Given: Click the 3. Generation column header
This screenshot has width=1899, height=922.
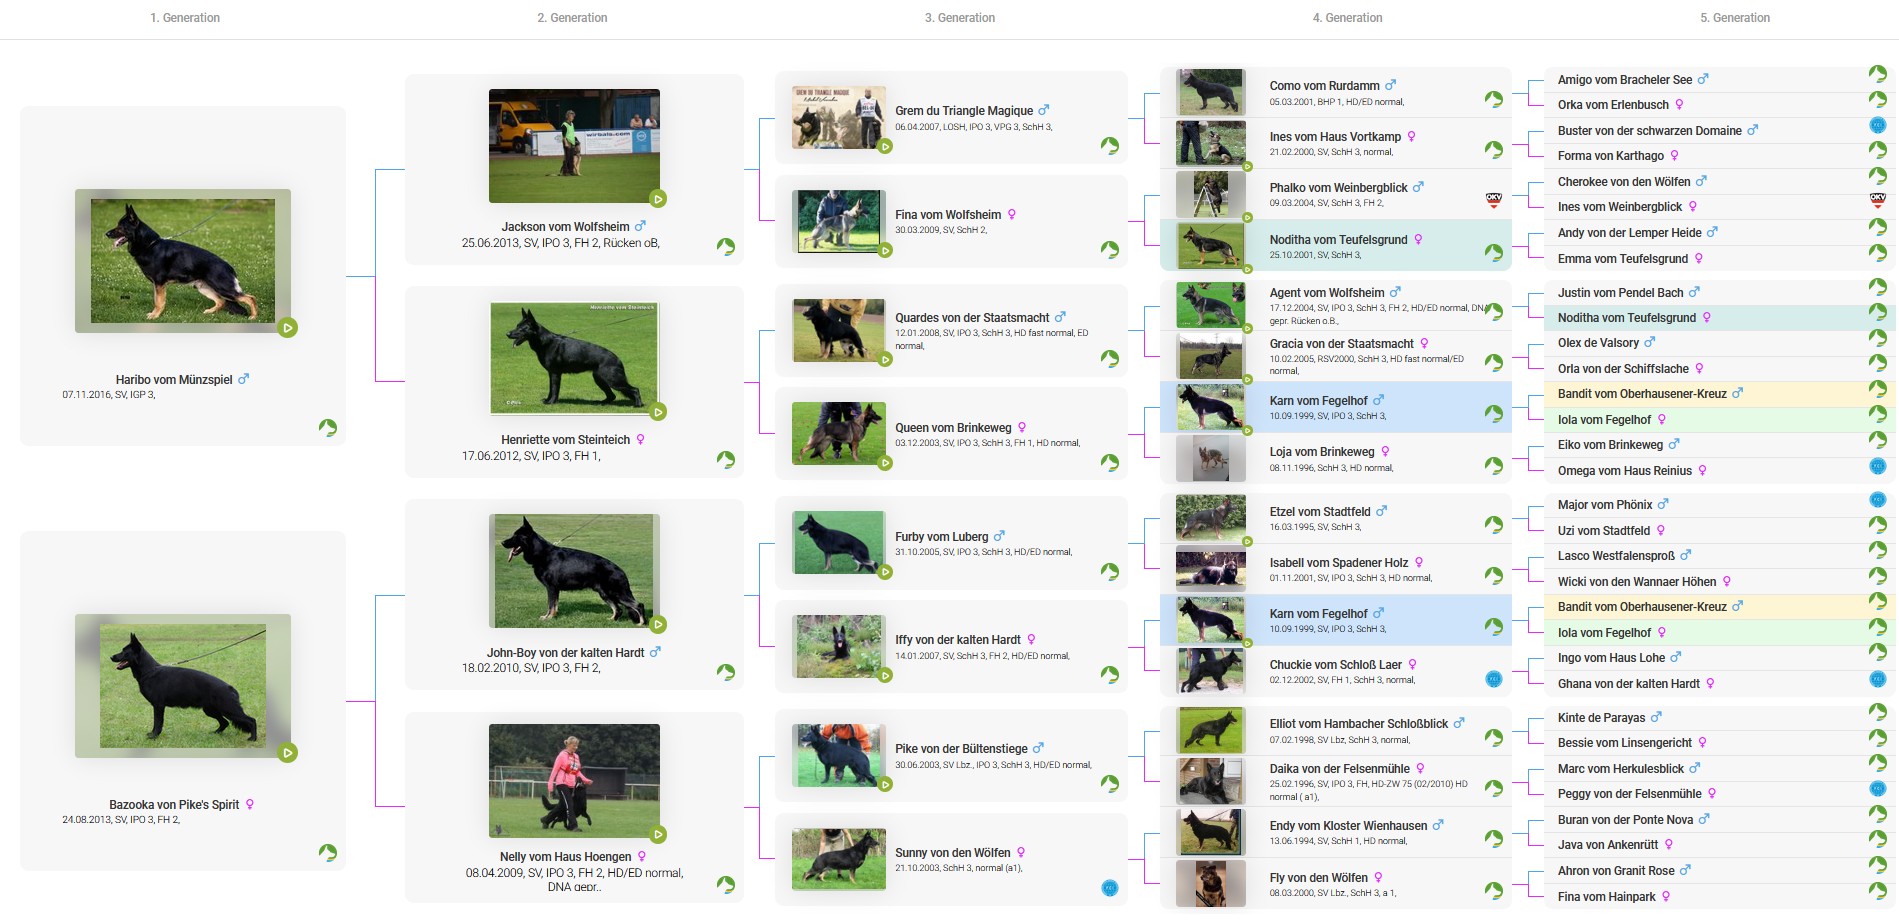Looking at the screenshot, I should [959, 18].
